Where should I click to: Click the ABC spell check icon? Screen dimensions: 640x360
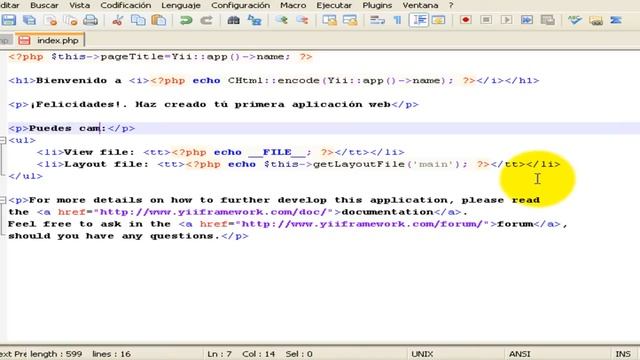click(x=575, y=20)
